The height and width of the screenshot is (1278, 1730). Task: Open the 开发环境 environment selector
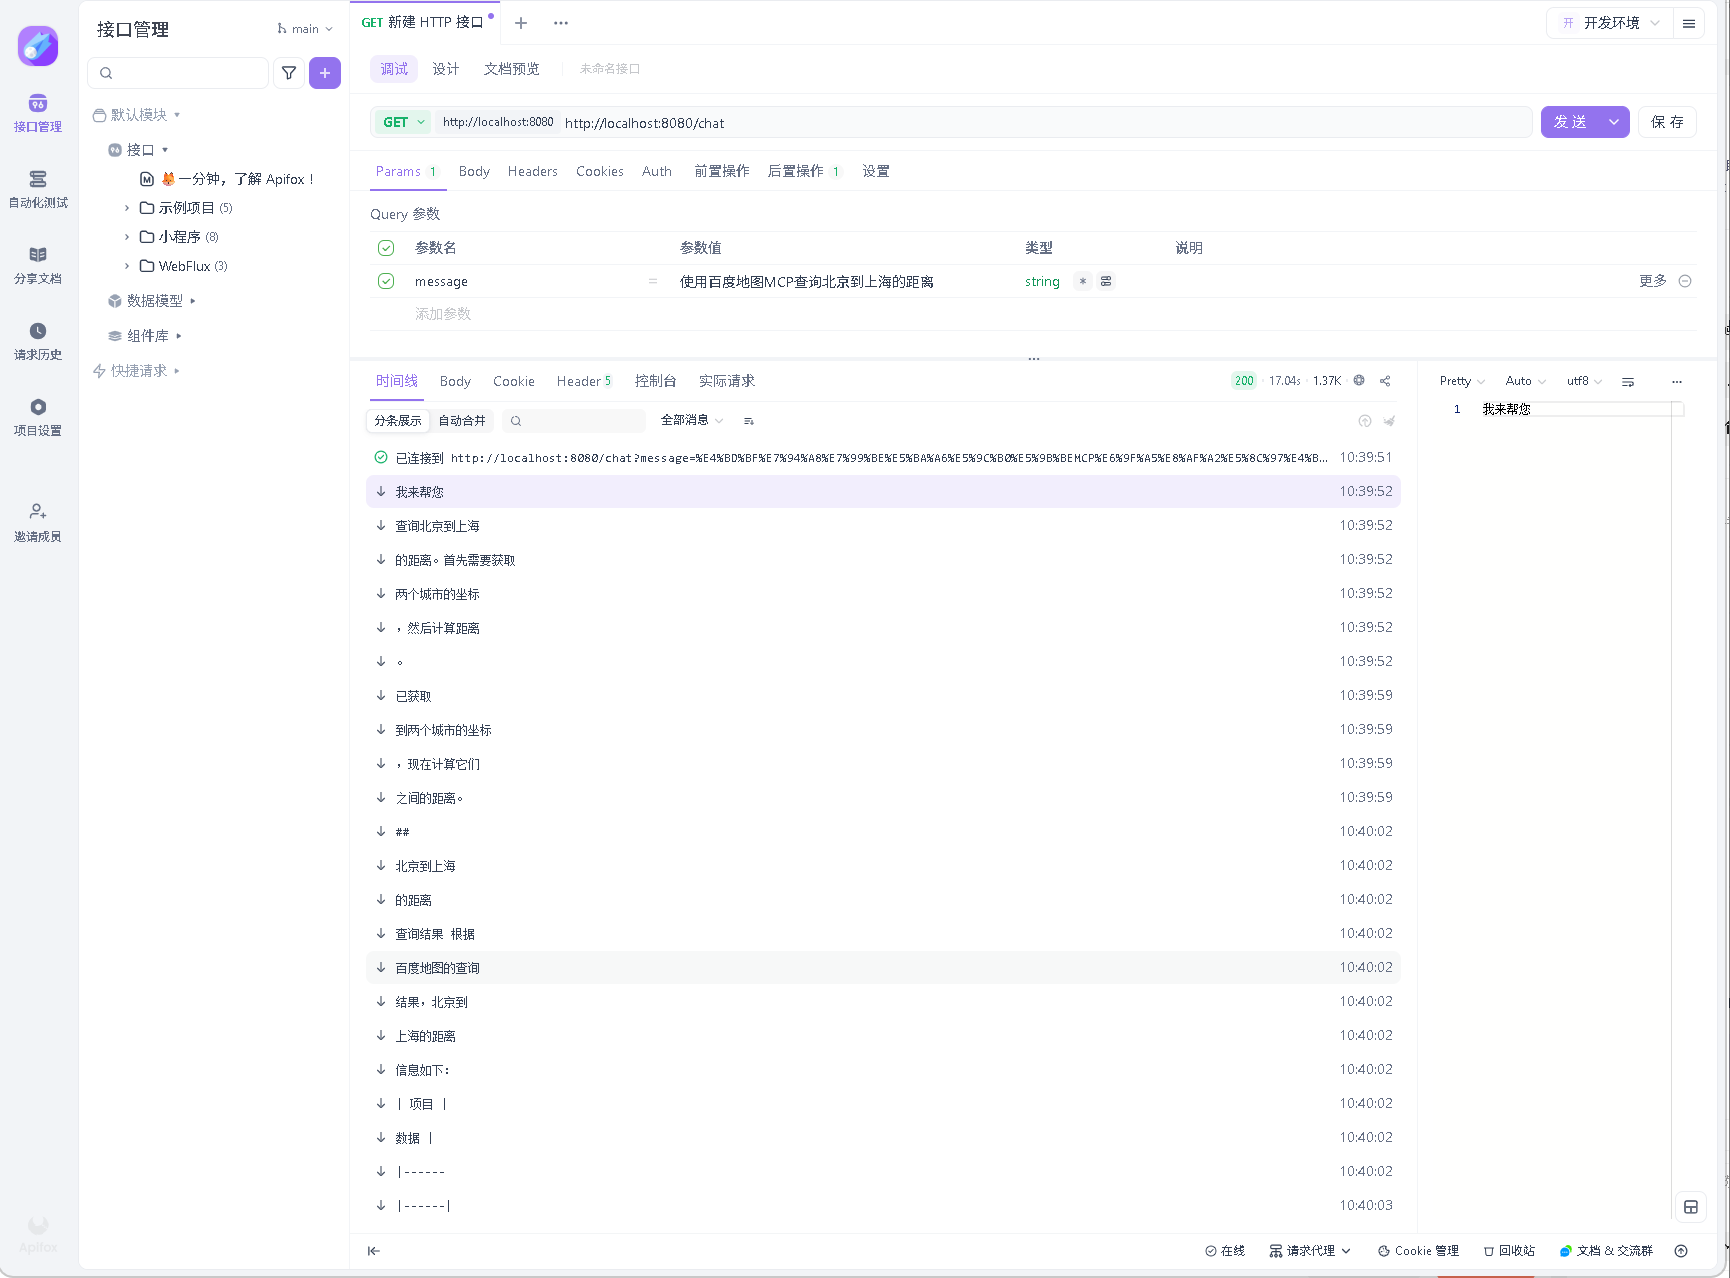(1609, 23)
